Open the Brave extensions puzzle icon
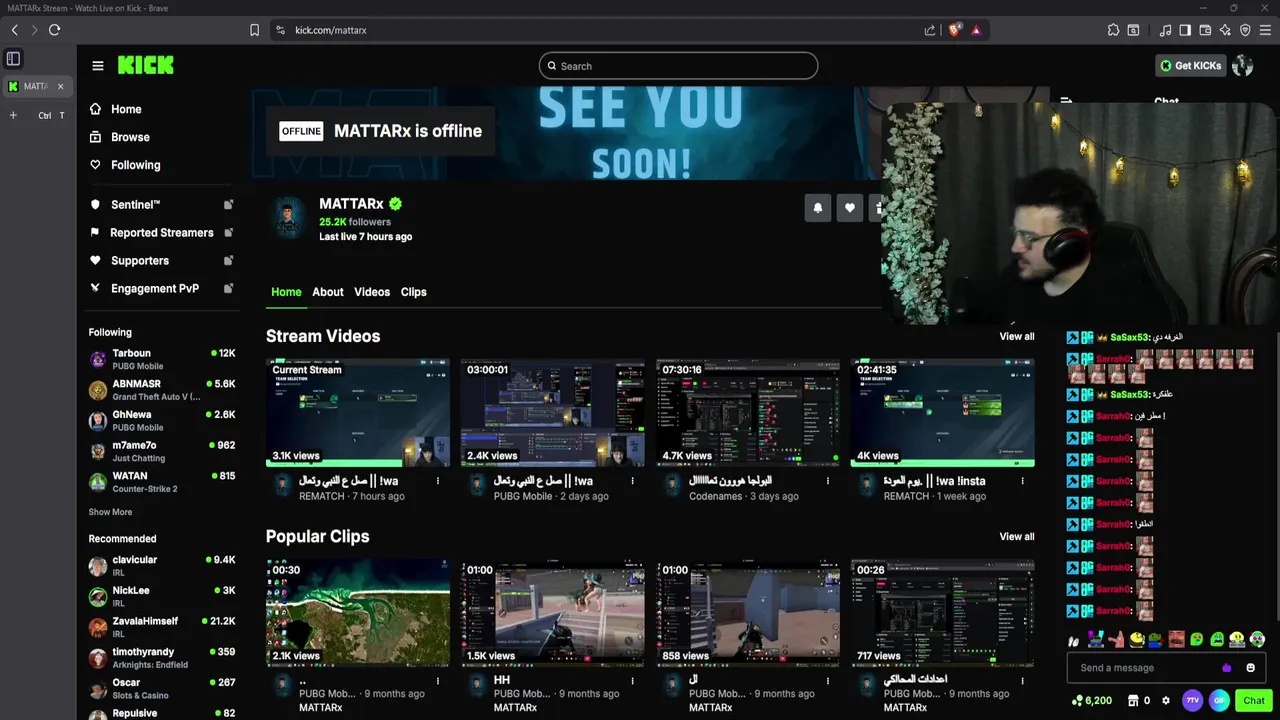1280x720 pixels. 1113,30
